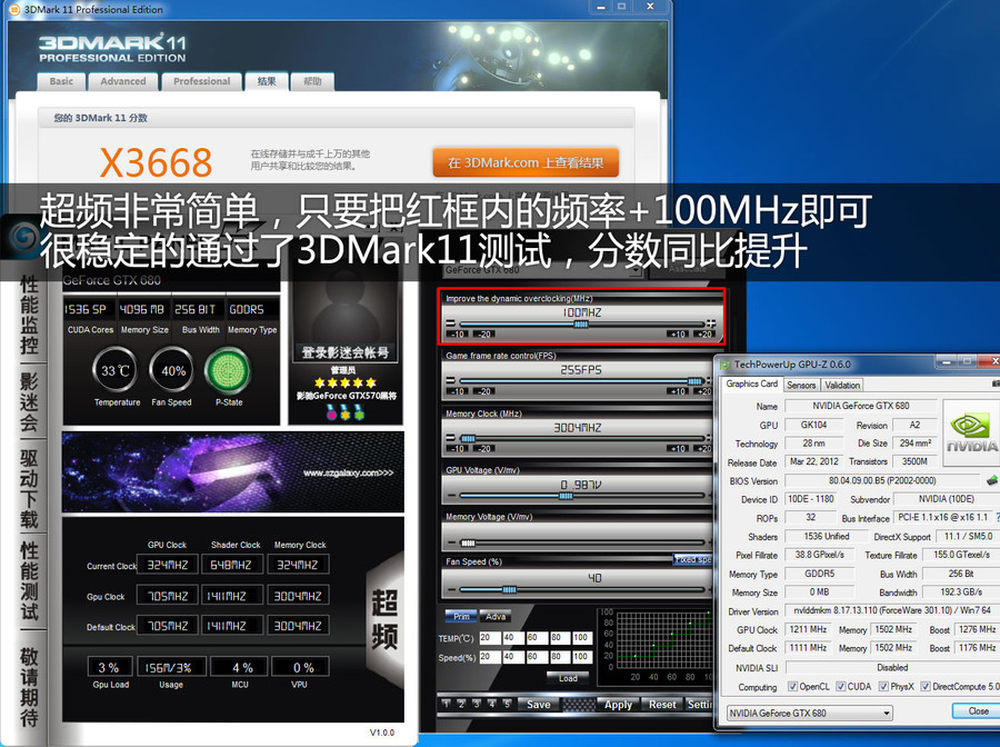Toggle the Fixed speed option

point(693,559)
